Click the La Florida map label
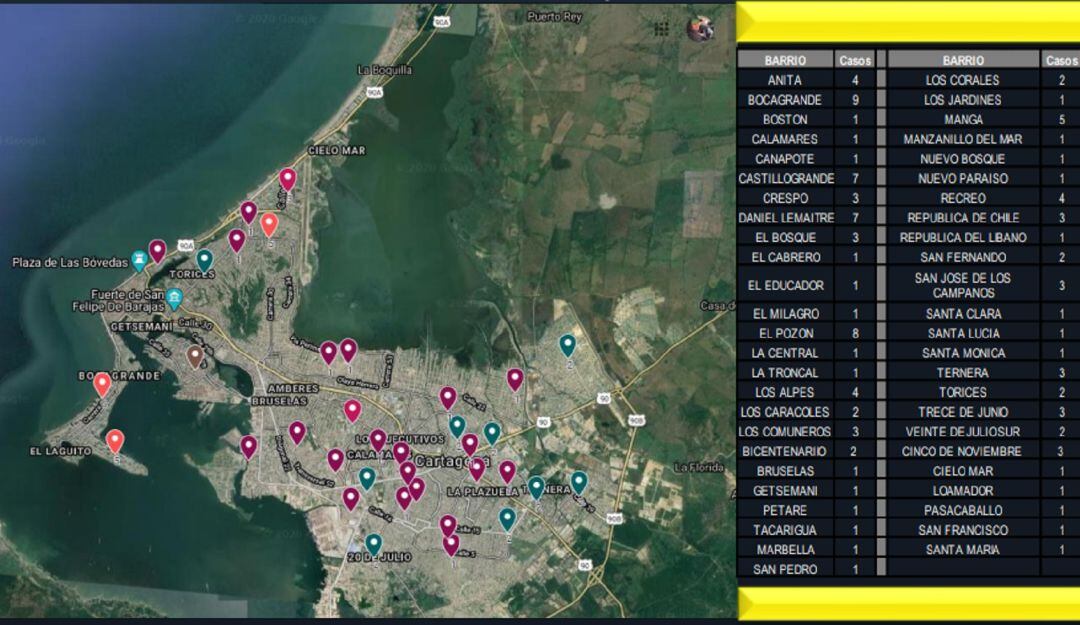The height and width of the screenshot is (625, 1080). (x=698, y=467)
